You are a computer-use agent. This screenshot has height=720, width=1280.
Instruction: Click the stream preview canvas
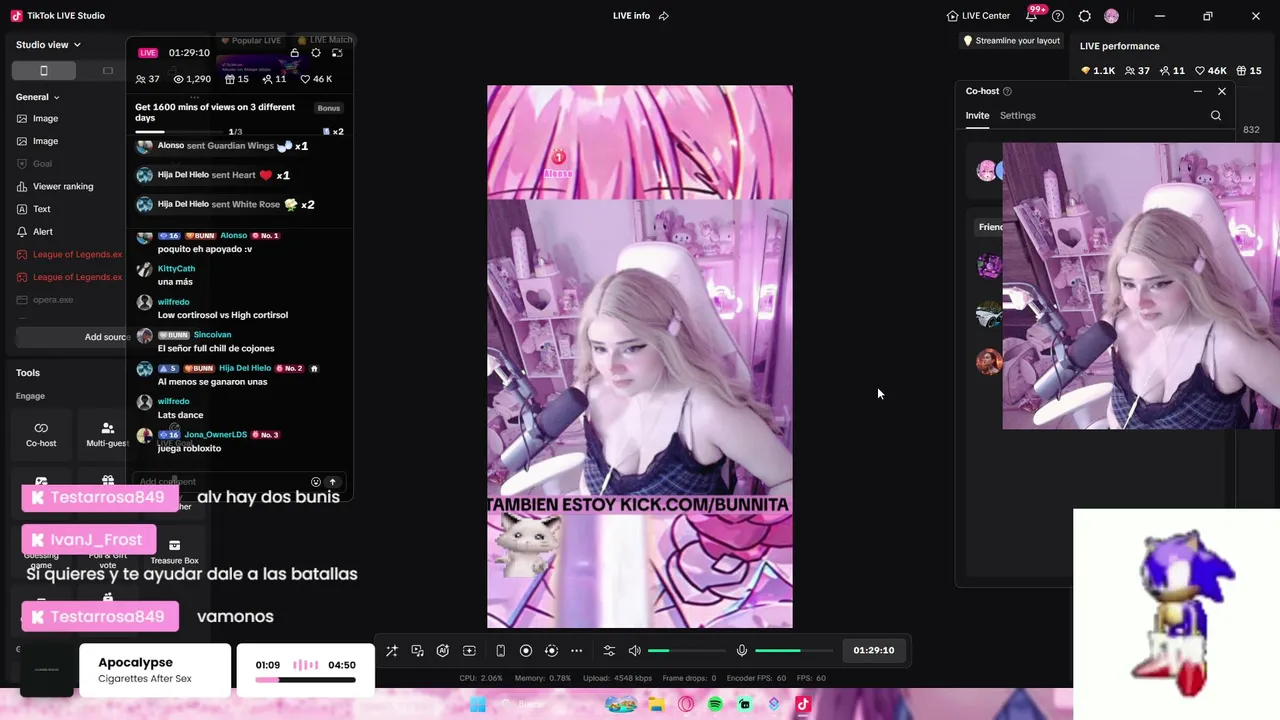pos(640,357)
